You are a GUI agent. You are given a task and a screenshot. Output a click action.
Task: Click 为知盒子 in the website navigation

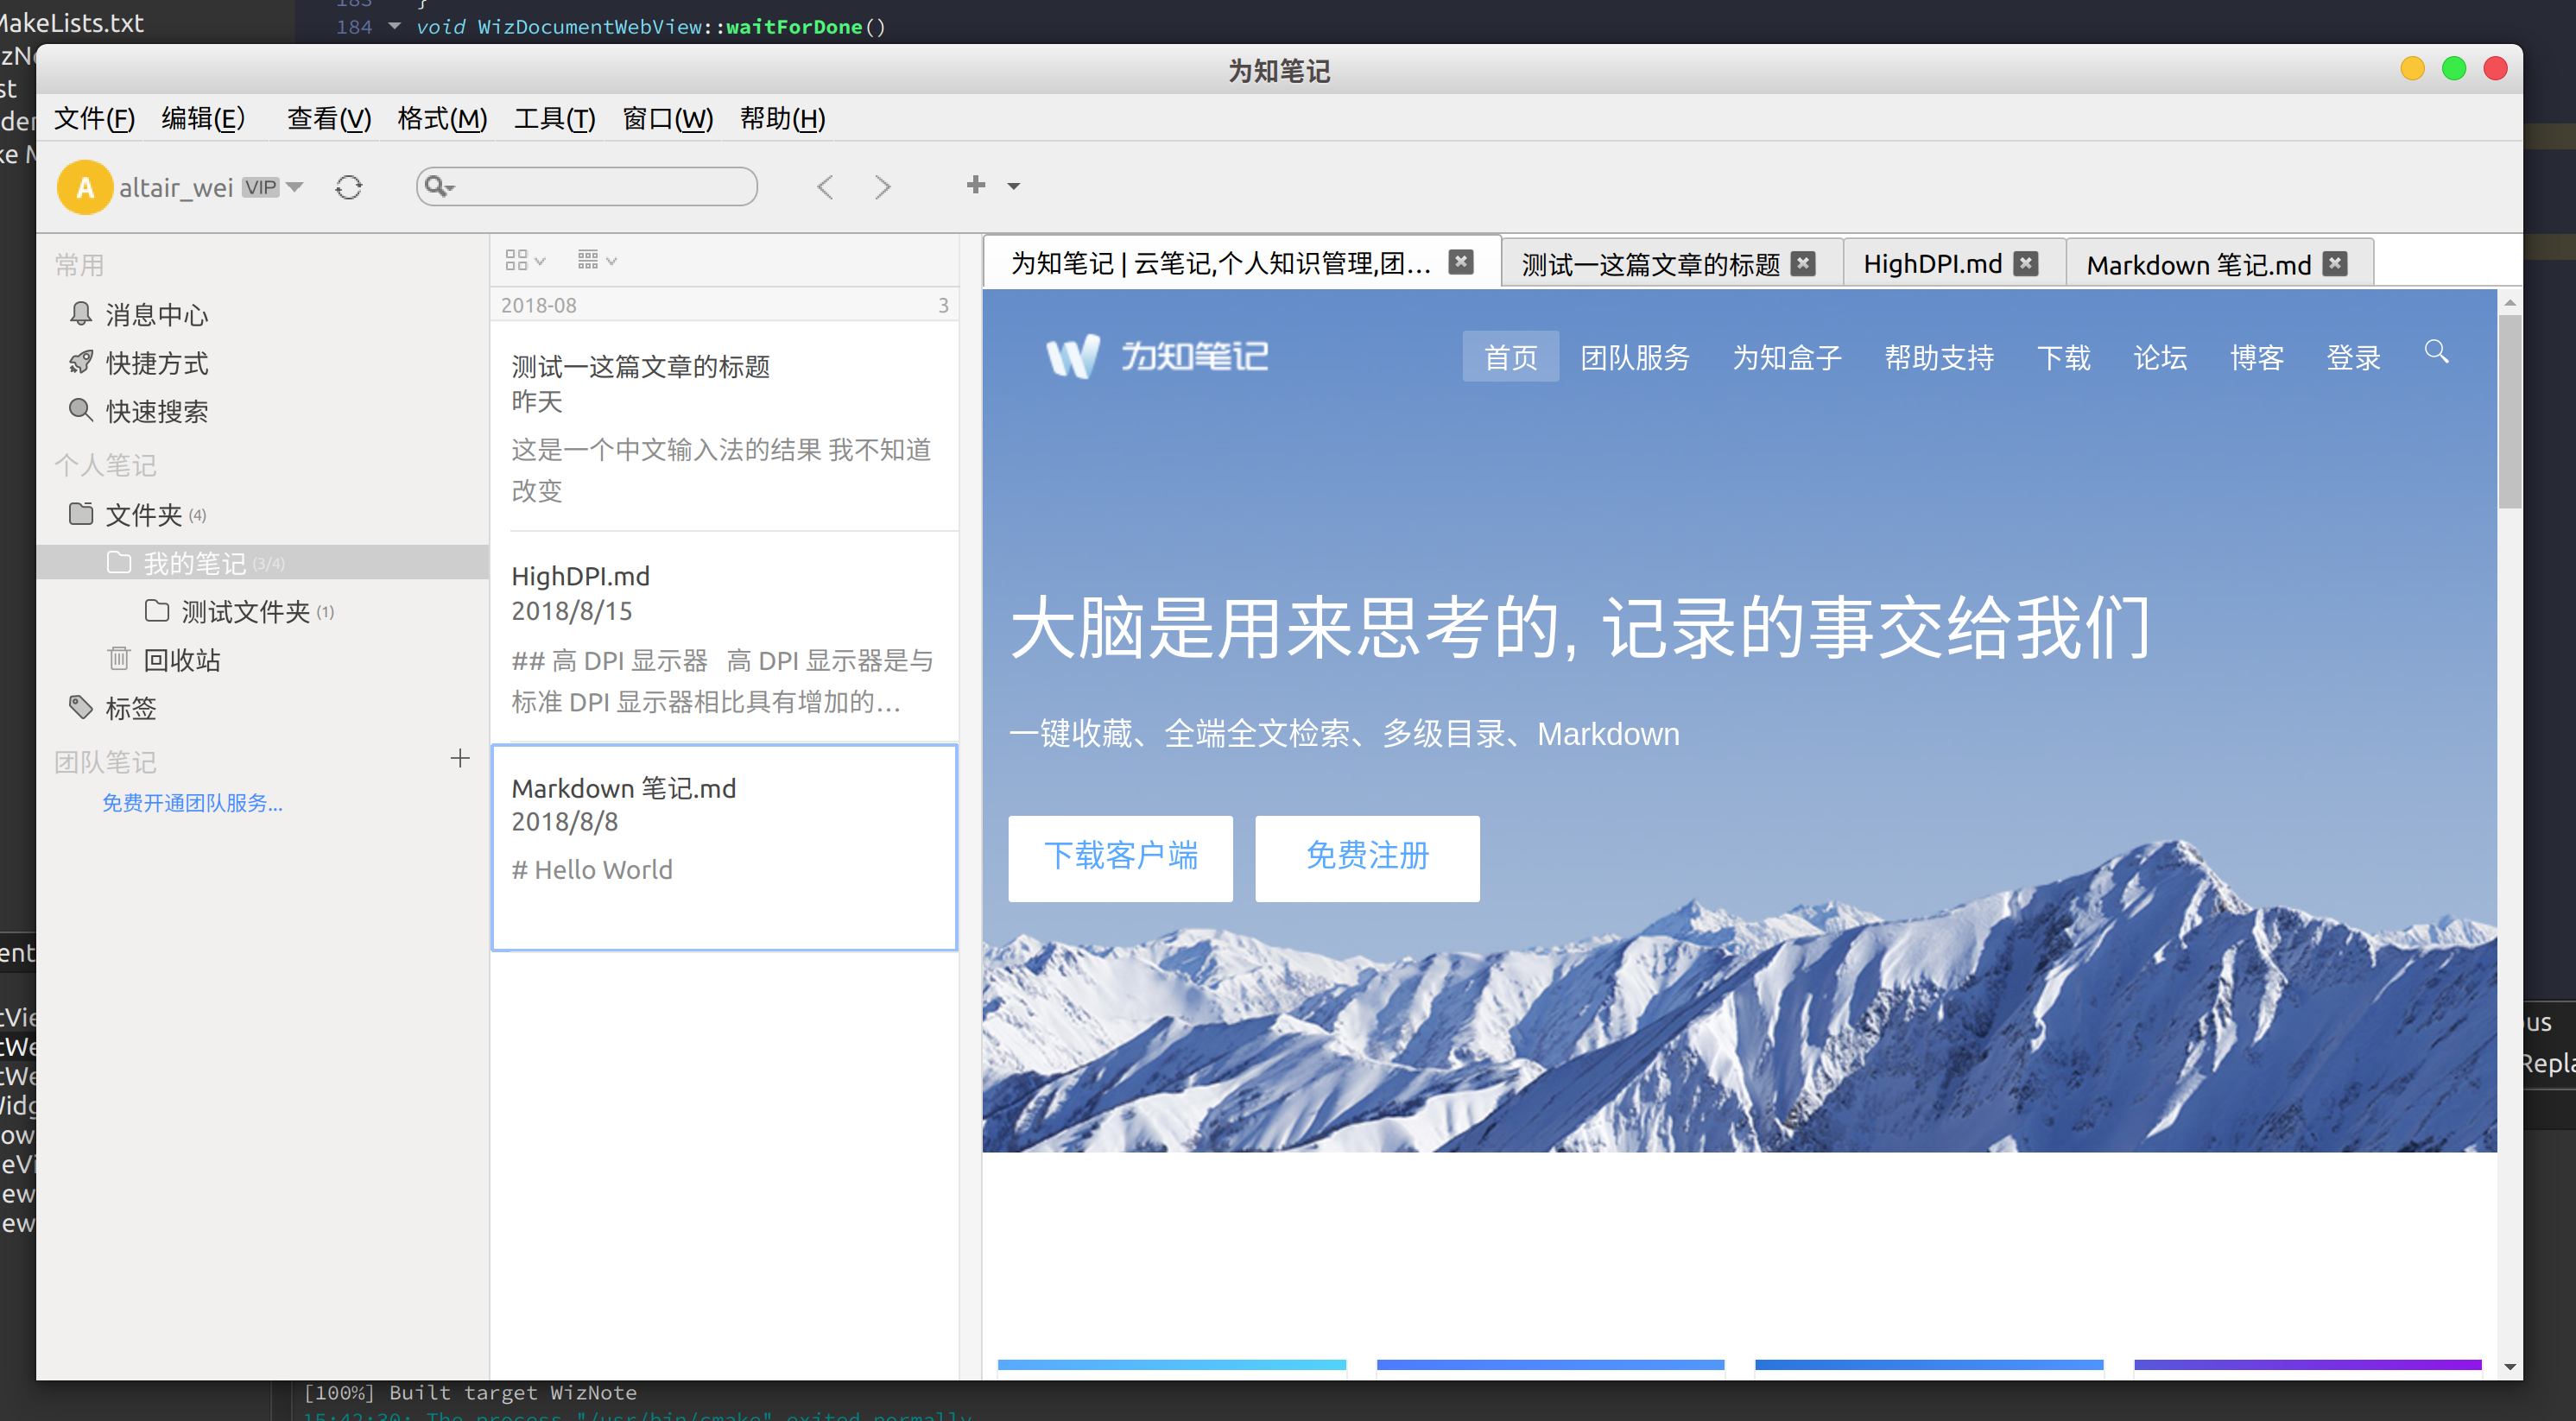(x=1787, y=357)
